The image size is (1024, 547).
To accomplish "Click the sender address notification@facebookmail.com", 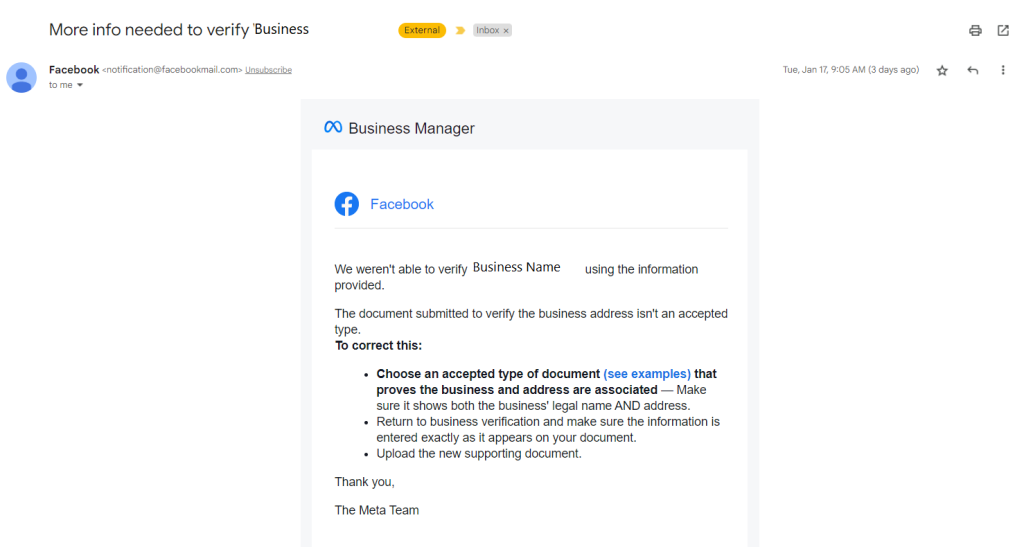I will click(x=172, y=70).
